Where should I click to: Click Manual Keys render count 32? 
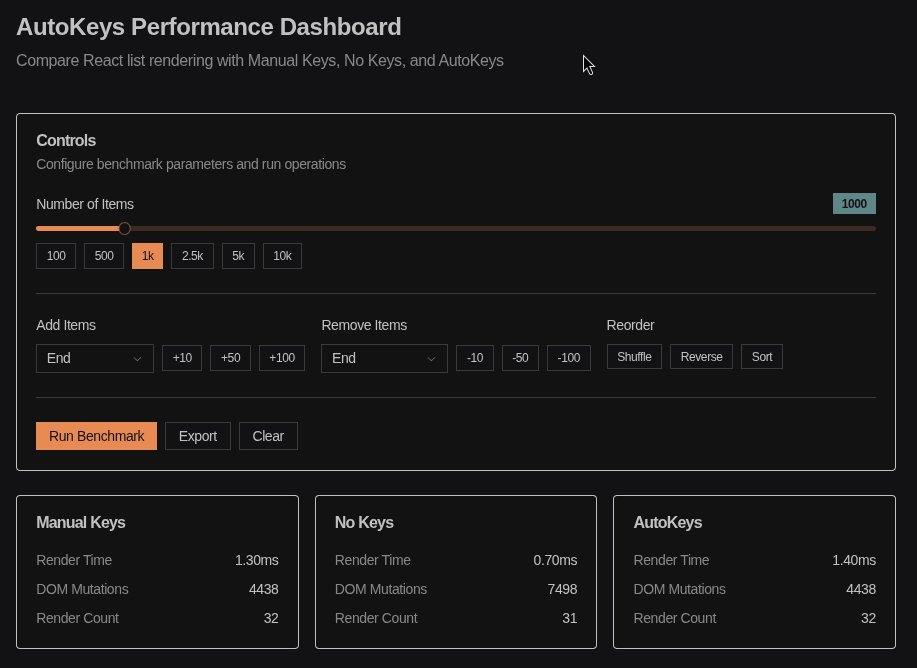(x=271, y=618)
